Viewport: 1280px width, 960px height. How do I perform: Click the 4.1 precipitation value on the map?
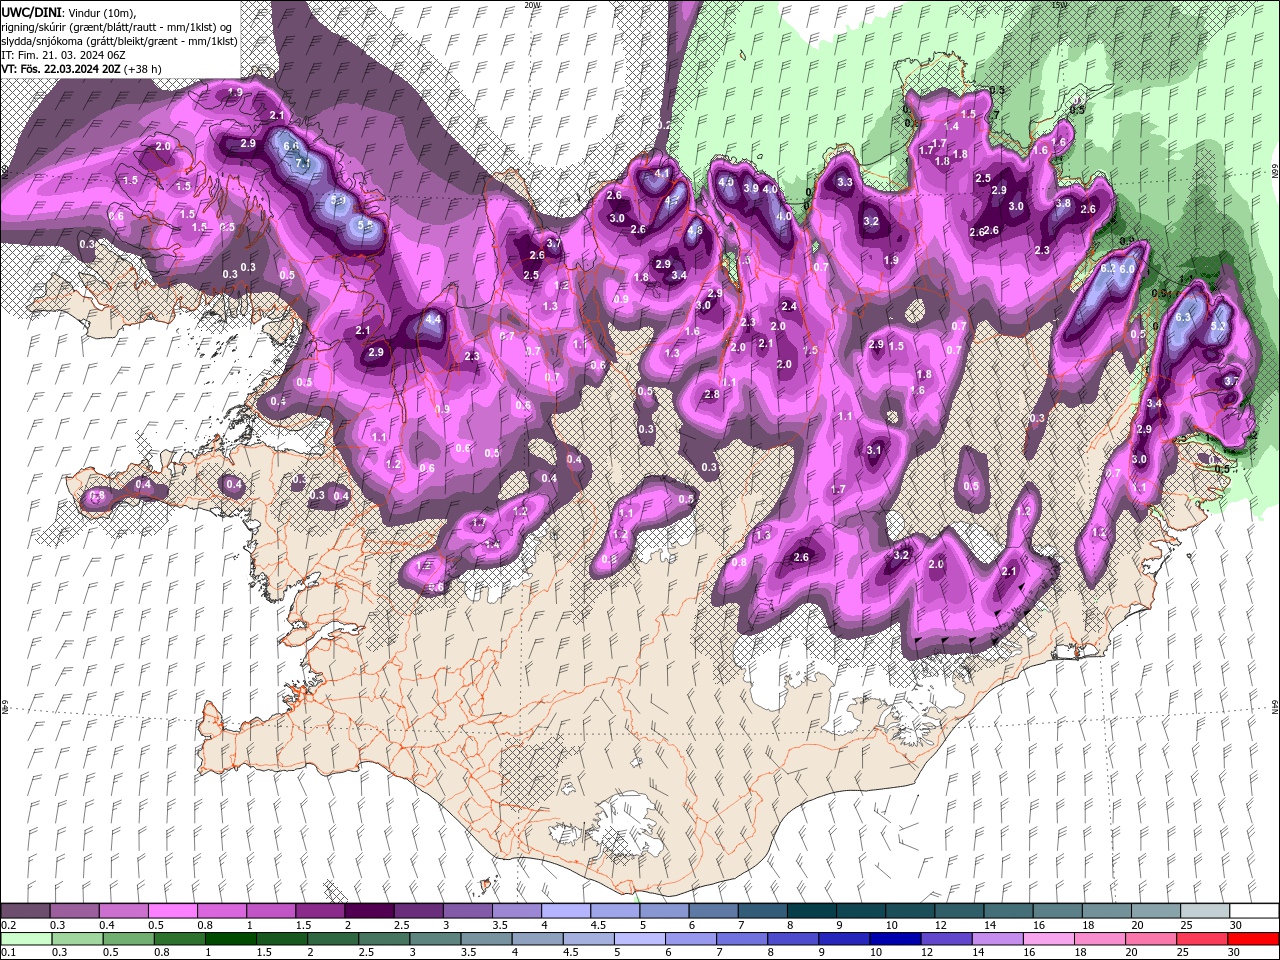[x=662, y=173]
